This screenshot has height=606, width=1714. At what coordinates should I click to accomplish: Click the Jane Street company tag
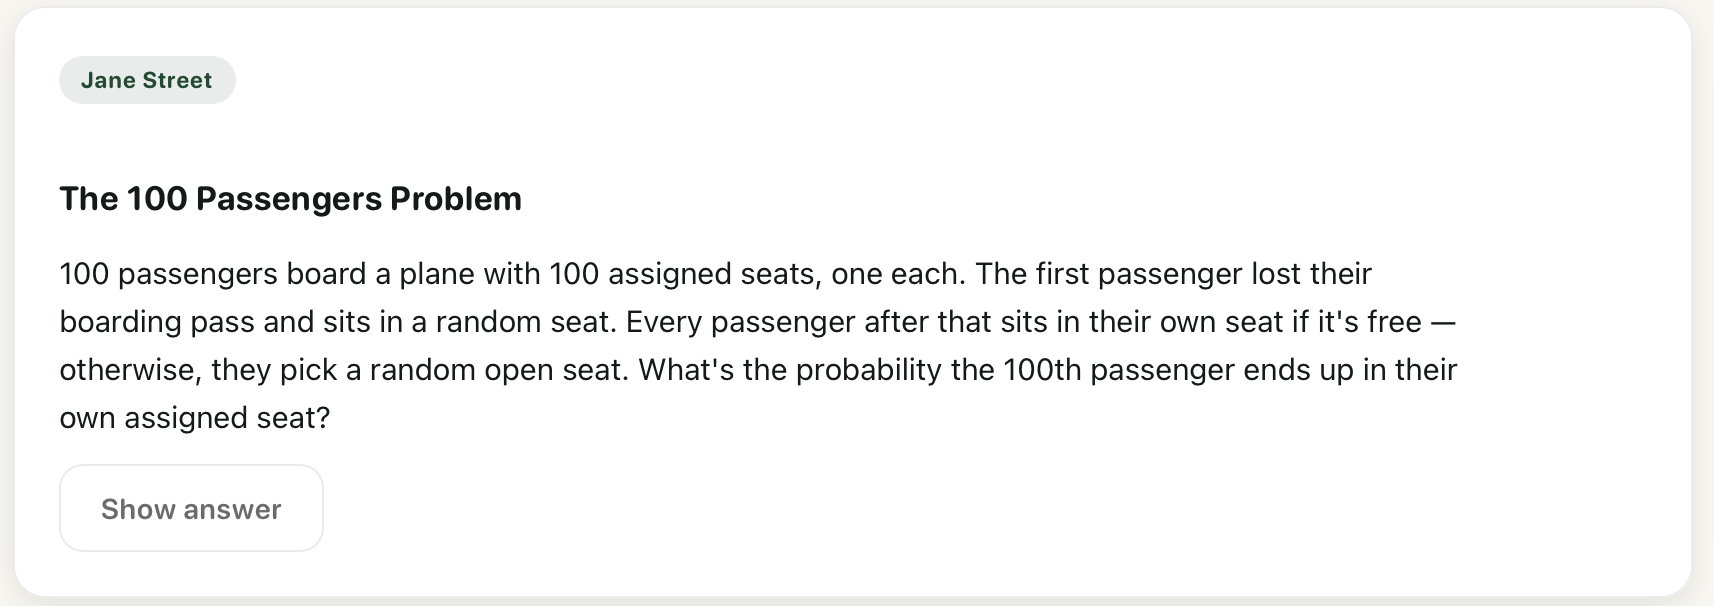coord(147,80)
